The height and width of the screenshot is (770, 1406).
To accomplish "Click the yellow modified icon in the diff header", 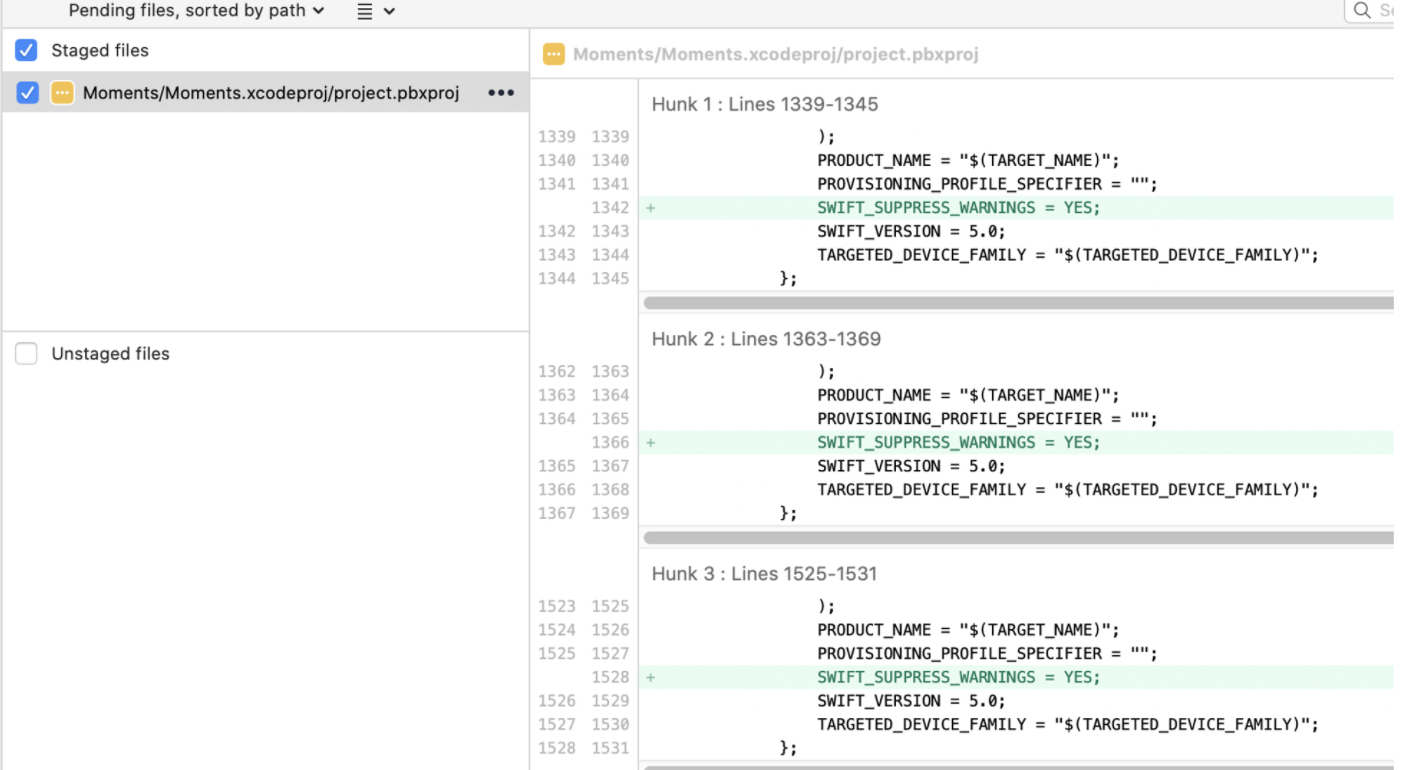I will click(553, 55).
